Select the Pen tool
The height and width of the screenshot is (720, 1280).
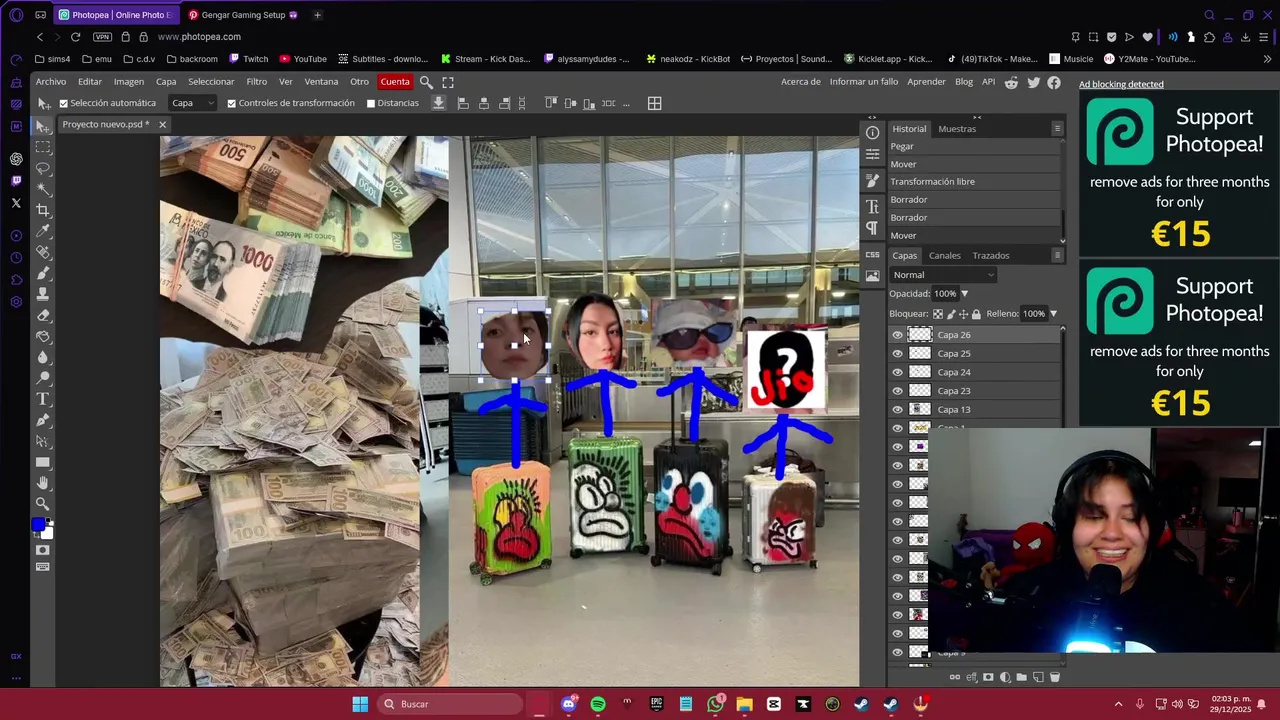tap(43, 420)
